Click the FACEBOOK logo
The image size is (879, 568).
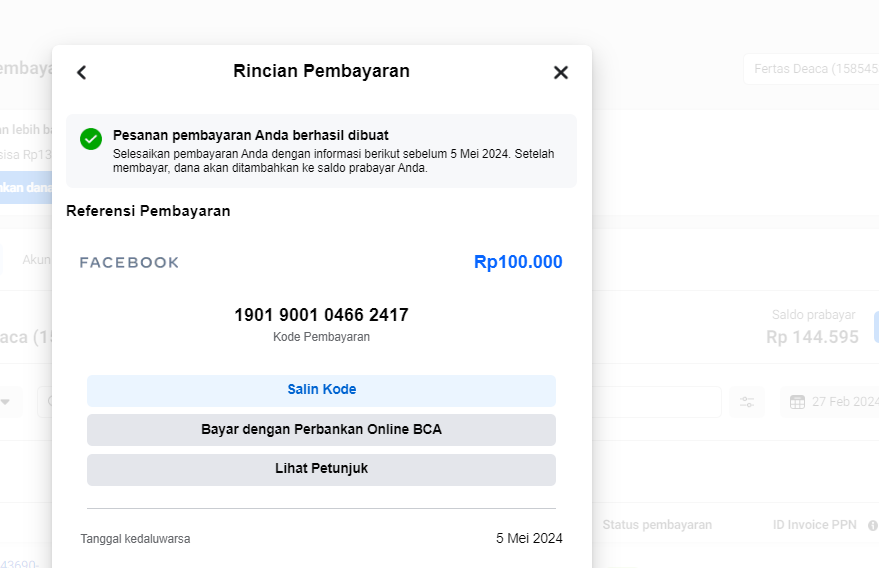[x=129, y=262]
